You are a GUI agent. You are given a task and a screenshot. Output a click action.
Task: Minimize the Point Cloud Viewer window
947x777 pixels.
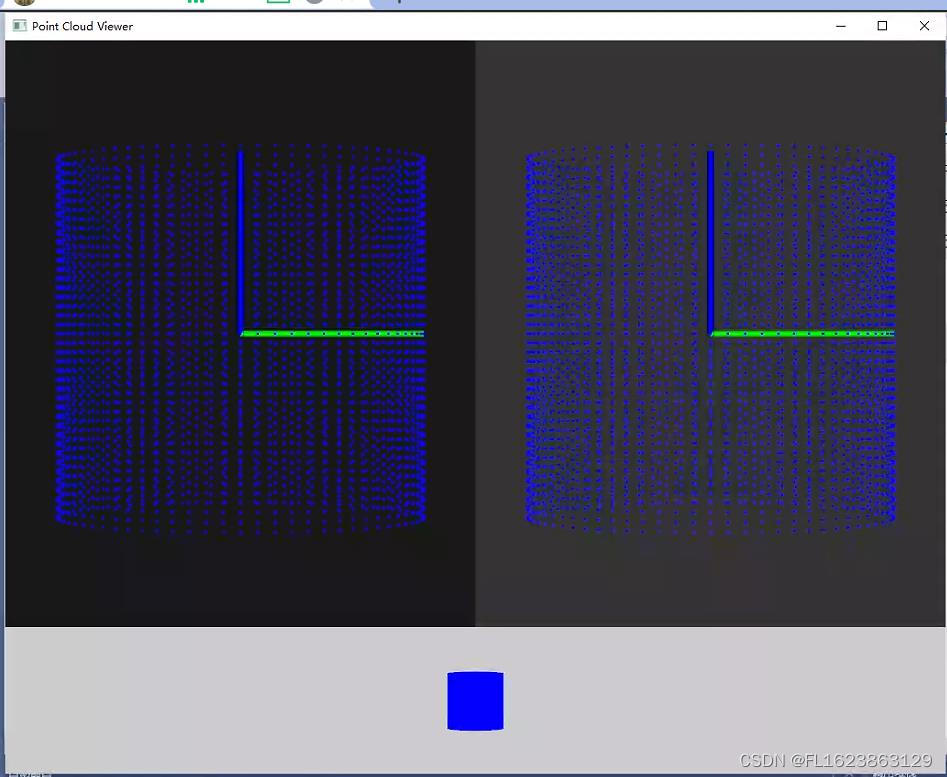841,26
